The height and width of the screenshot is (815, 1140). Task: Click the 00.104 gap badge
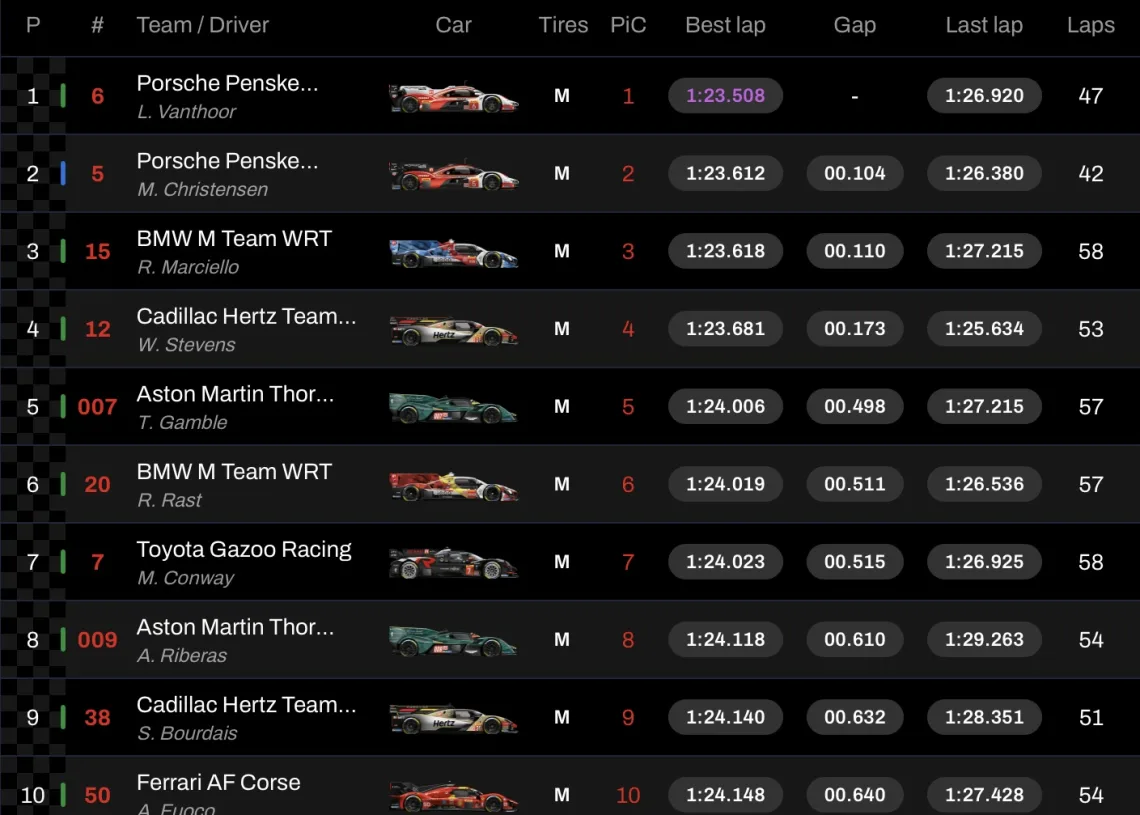click(x=854, y=173)
